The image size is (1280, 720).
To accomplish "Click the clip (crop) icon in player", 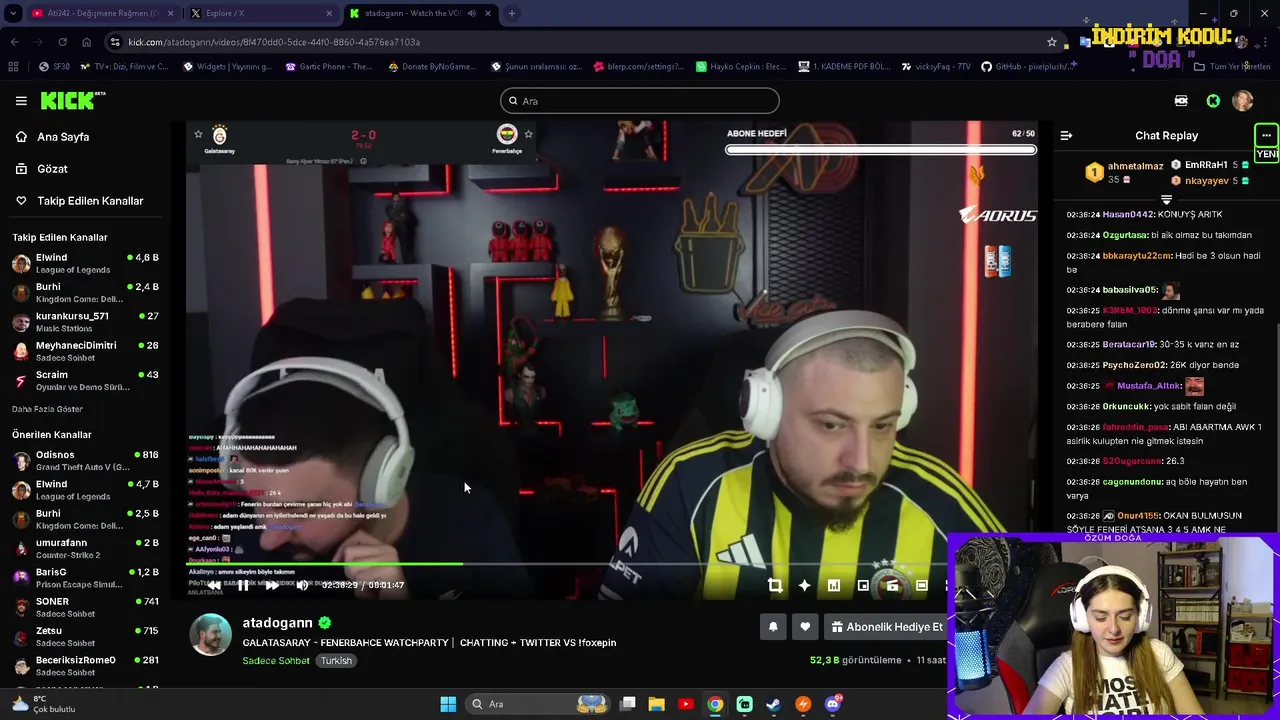I will pos(775,586).
